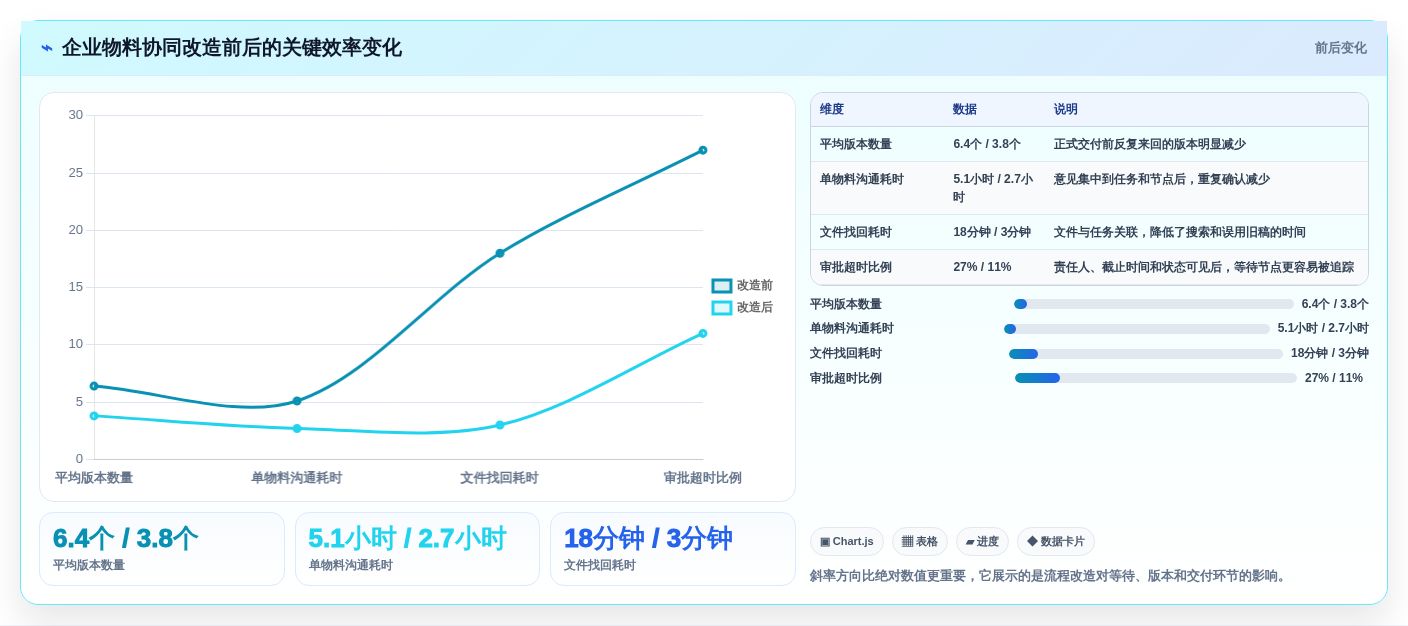Click the 单物料沟通耗时 x-axis label
Screen dimensions: 1408x626
[297, 478]
